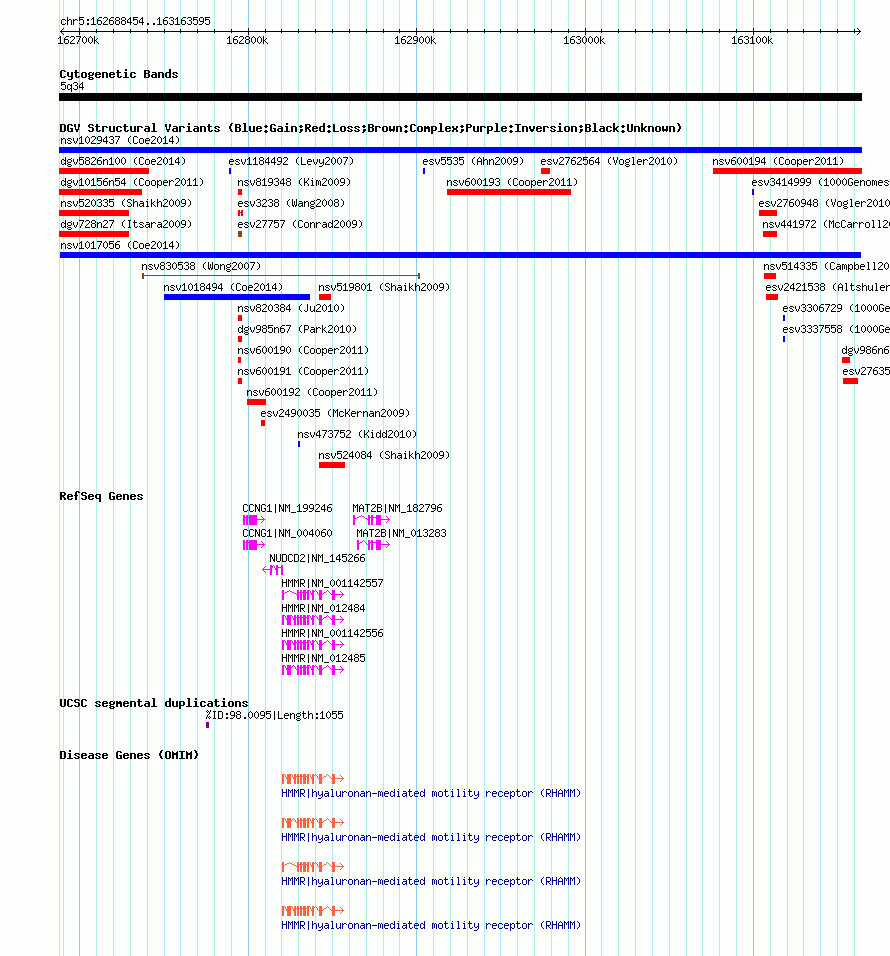Open variant nsv1029437 (Coe2014) label
This screenshot has width=890, height=956.
tap(120, 140)
